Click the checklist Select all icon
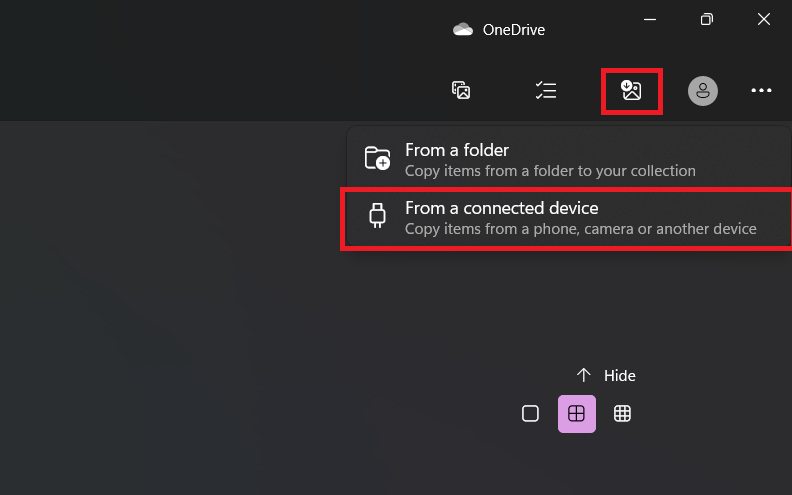Viewport: 792px width, 495px height. (546, 90)
